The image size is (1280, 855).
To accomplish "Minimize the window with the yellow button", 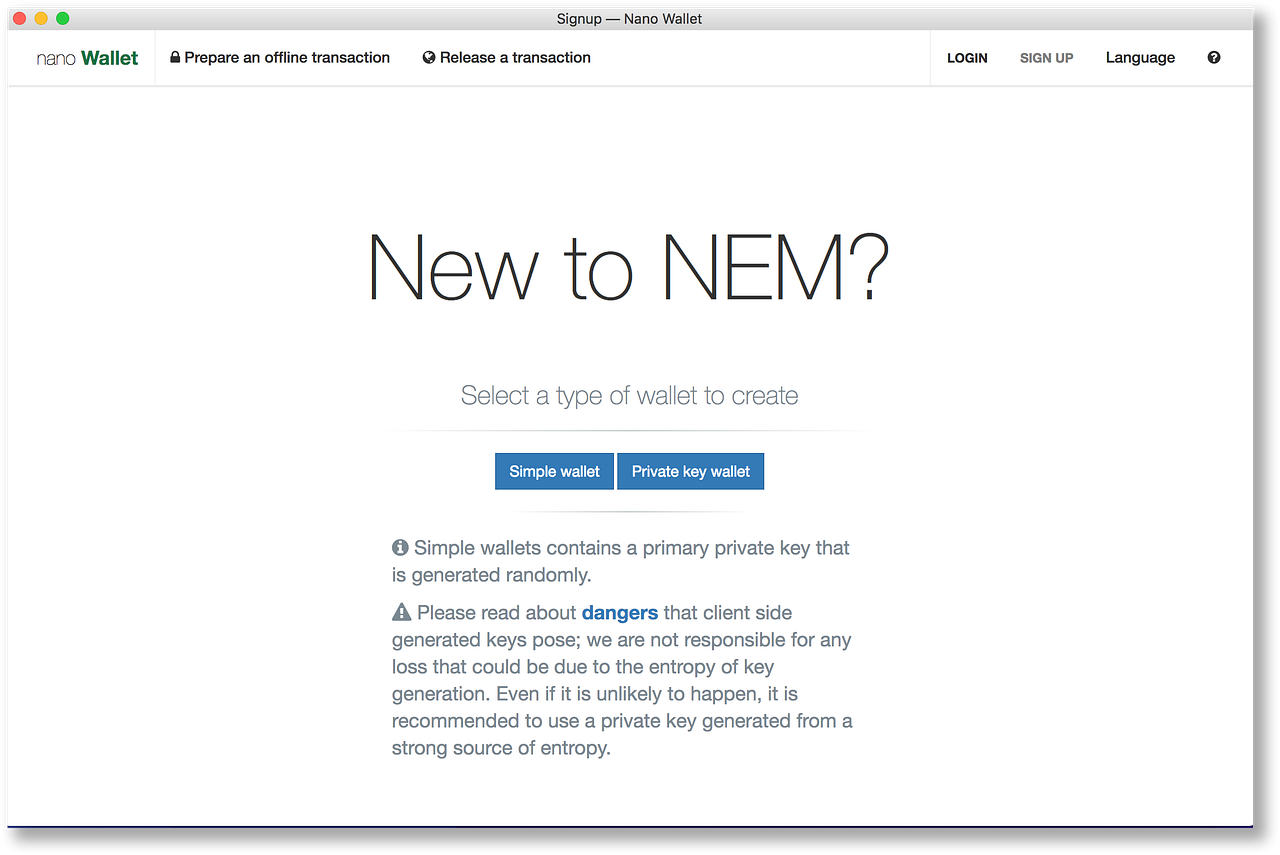I will pos(40,18).
